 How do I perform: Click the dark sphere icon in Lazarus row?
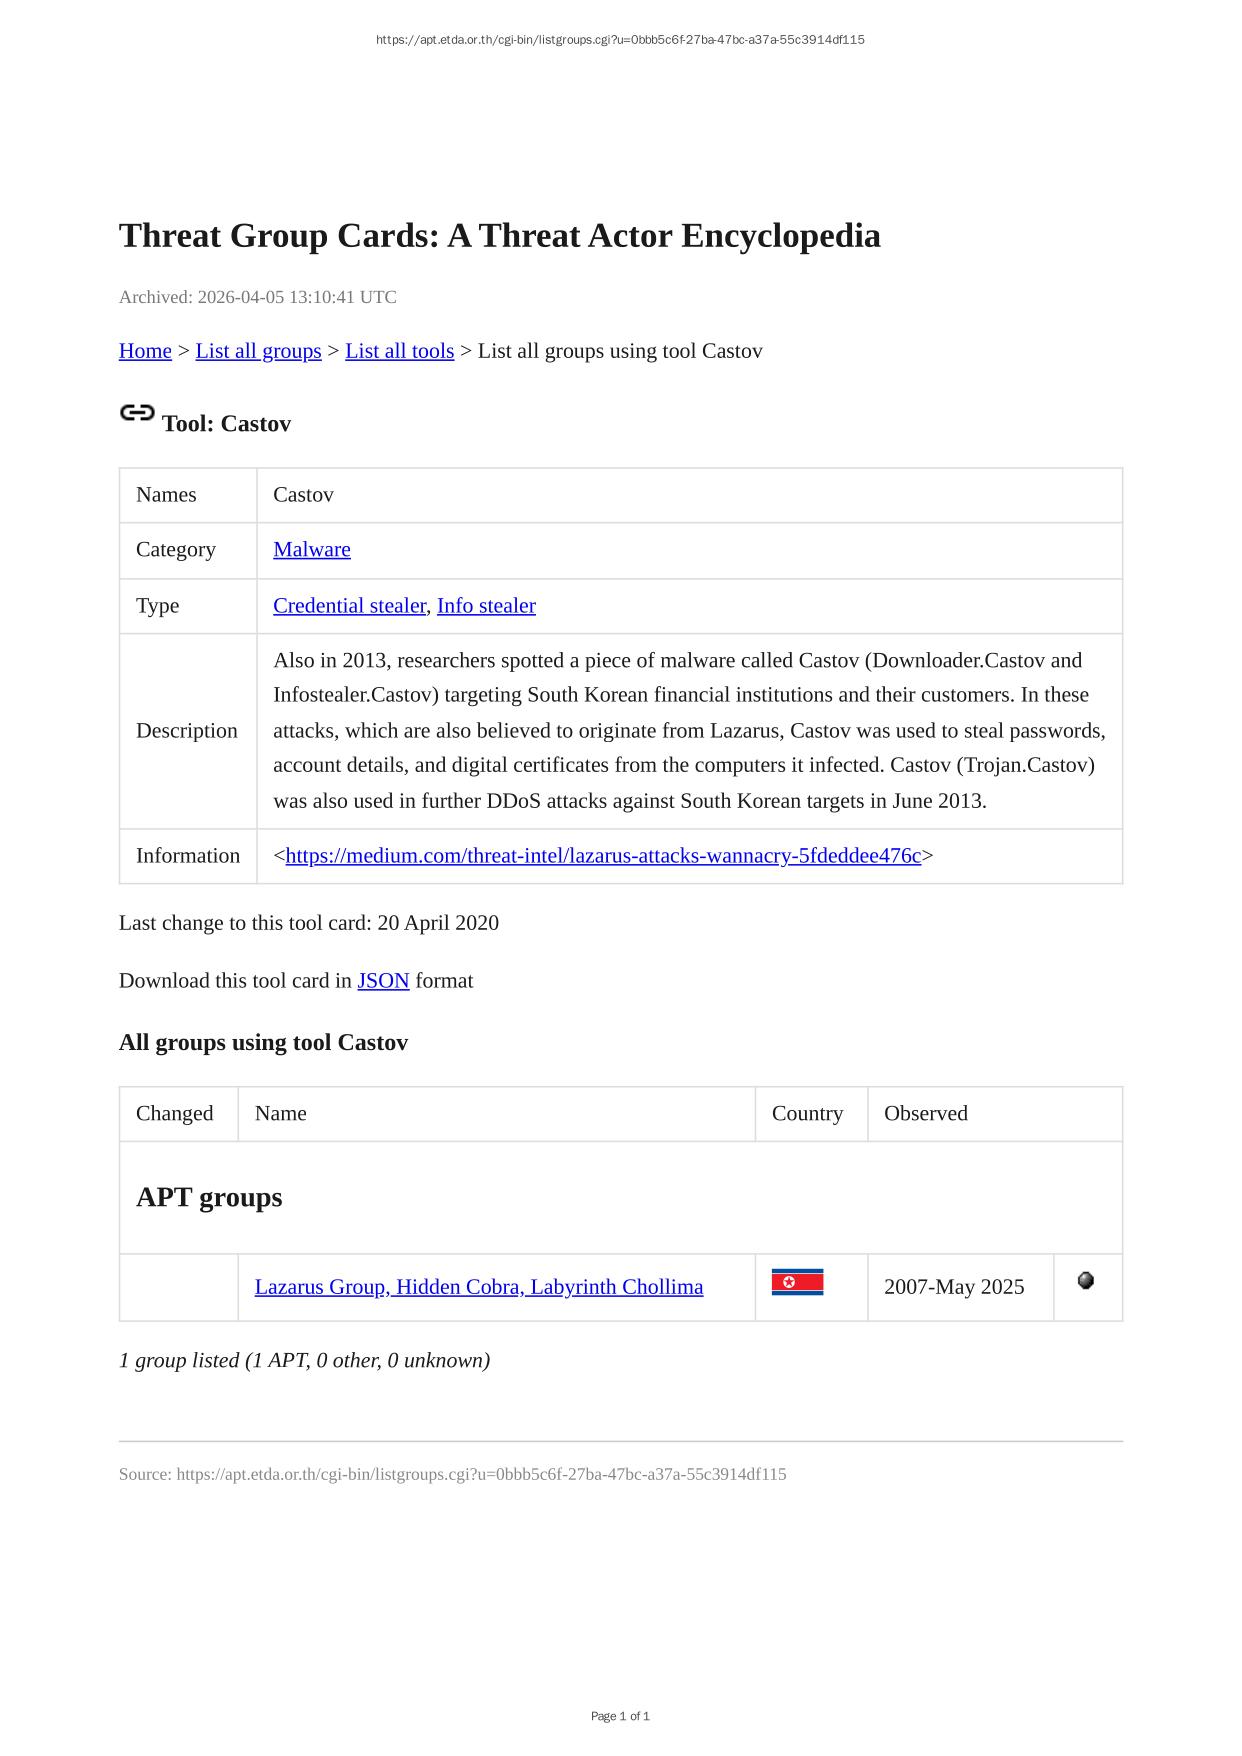click(1085, 1281)
